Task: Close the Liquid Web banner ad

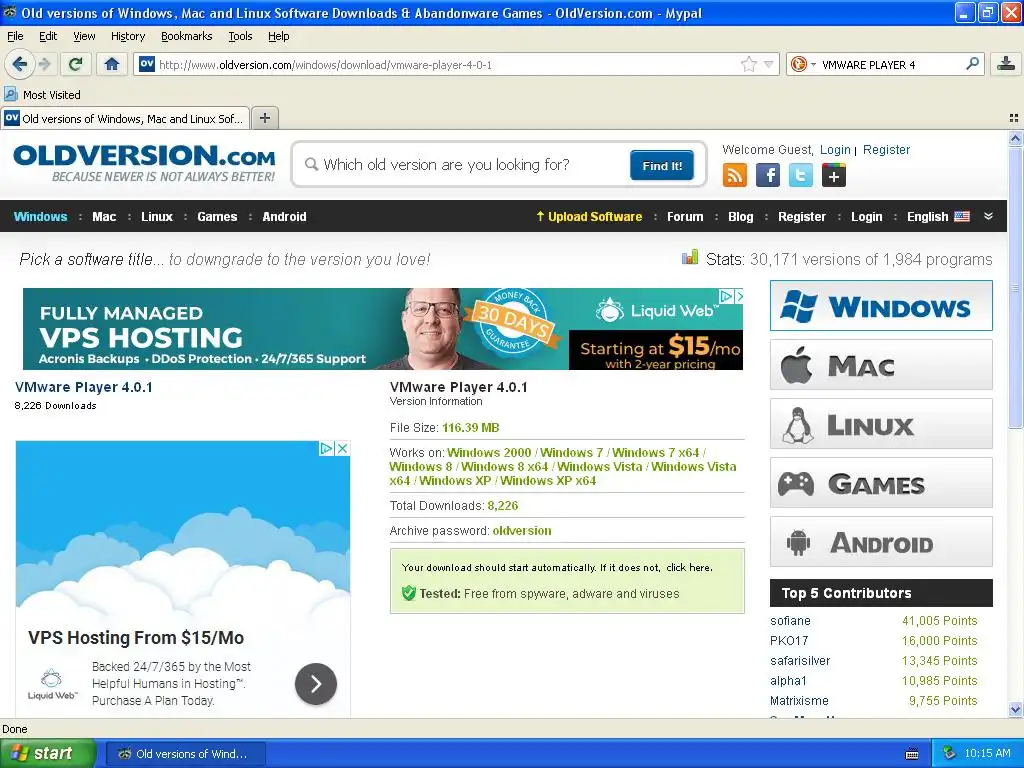Action: tap(739, 296)
